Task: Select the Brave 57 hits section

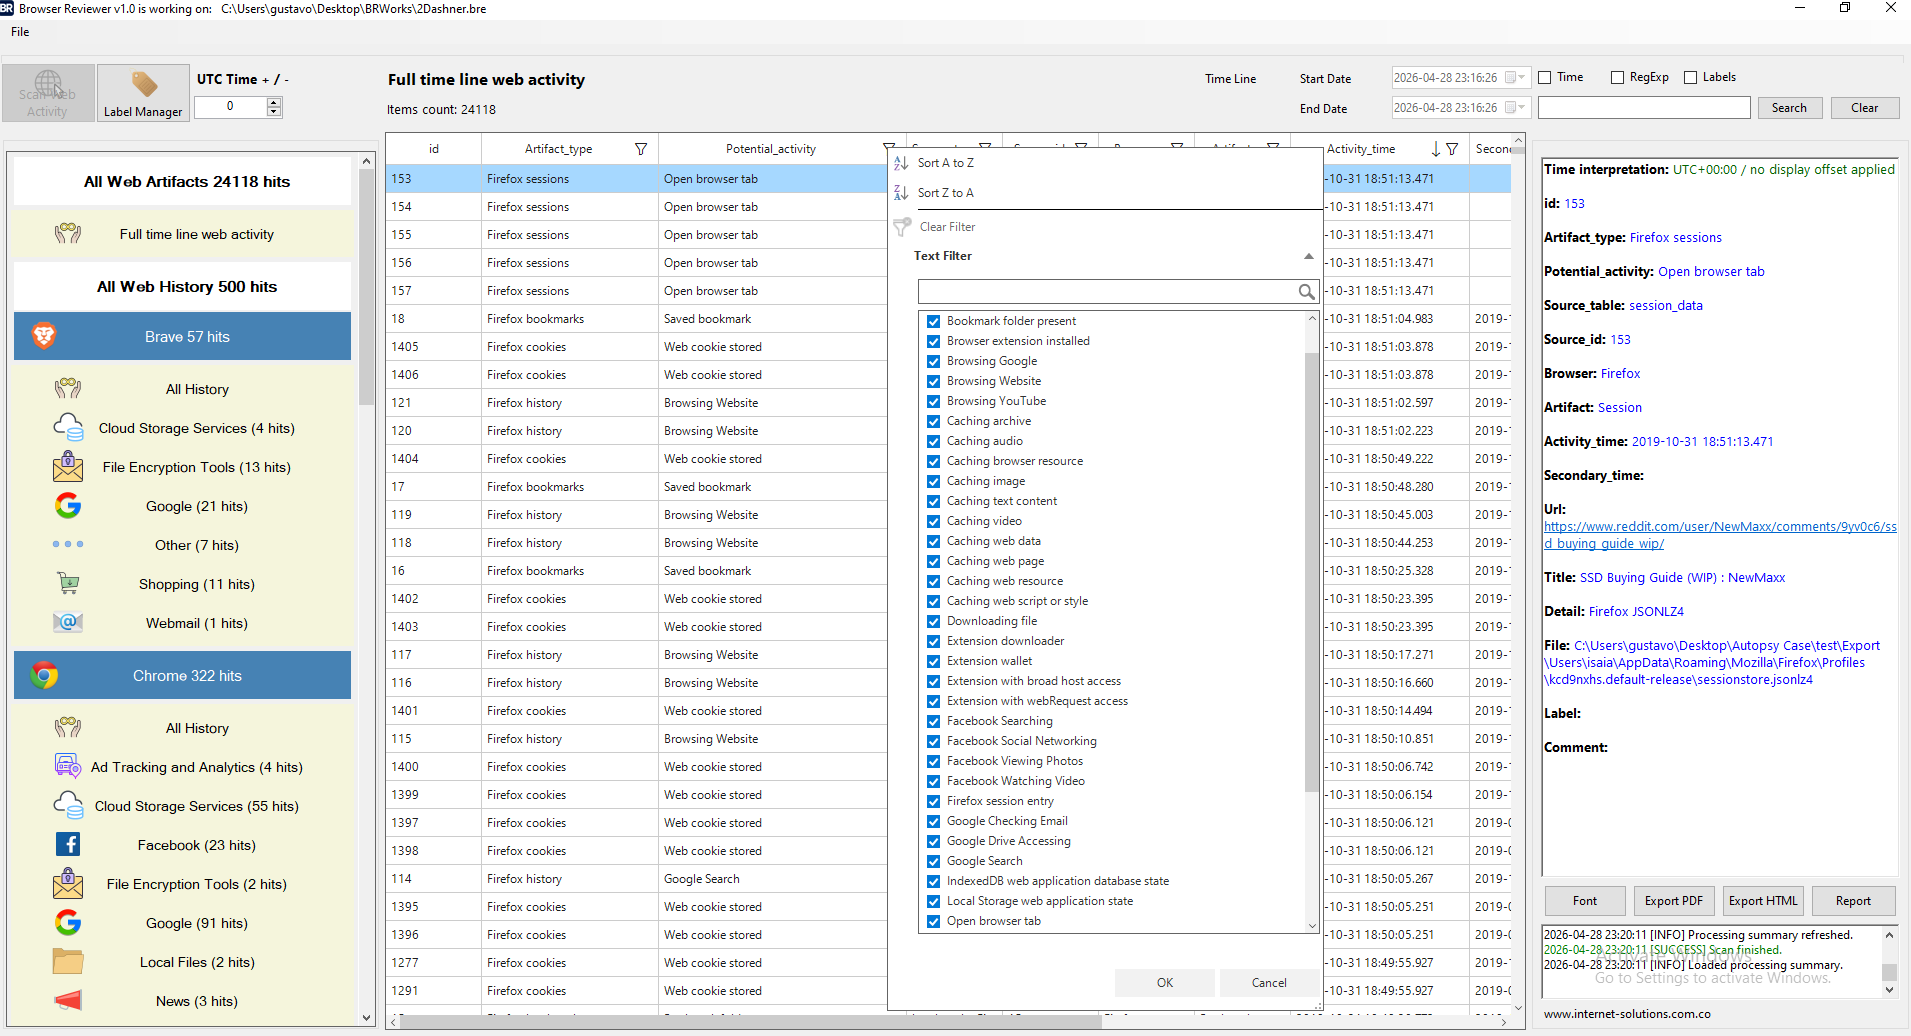Action: [182, 336]
